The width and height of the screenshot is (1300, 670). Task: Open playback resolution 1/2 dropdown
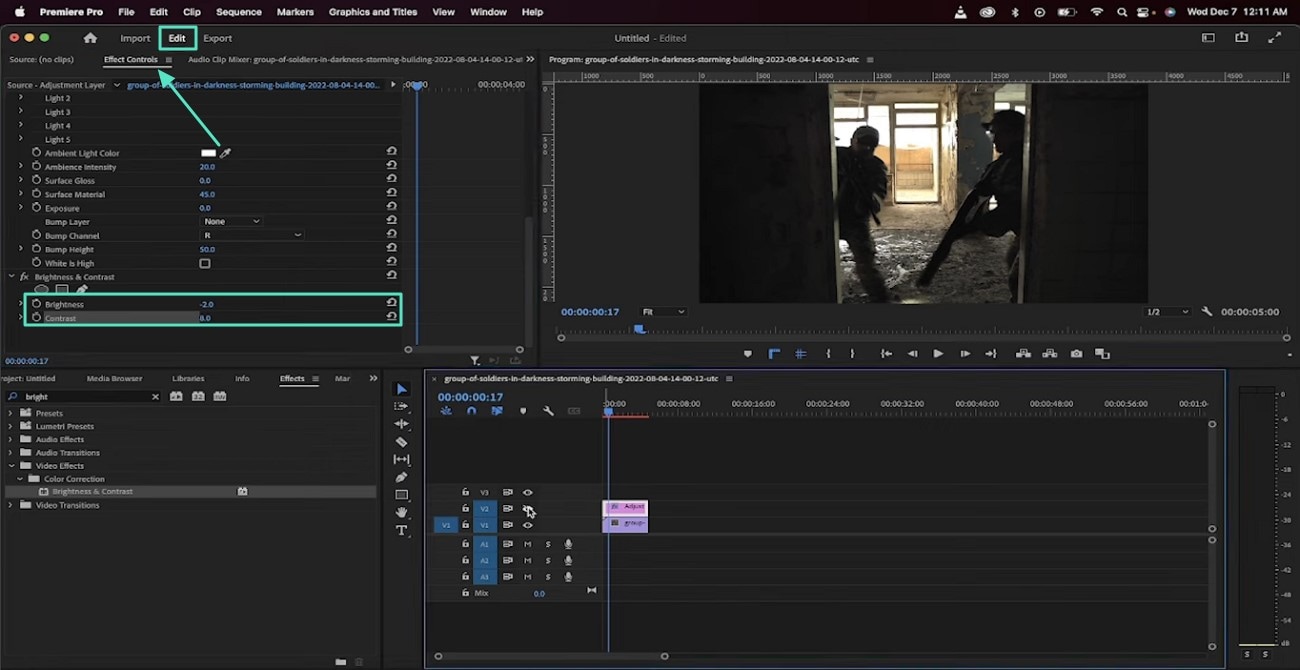click(x=1167, y=312)
